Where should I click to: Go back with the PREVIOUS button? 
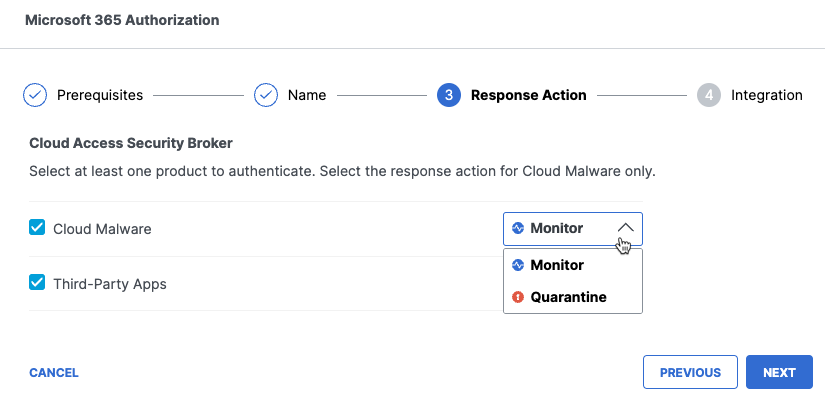[690, 372]
